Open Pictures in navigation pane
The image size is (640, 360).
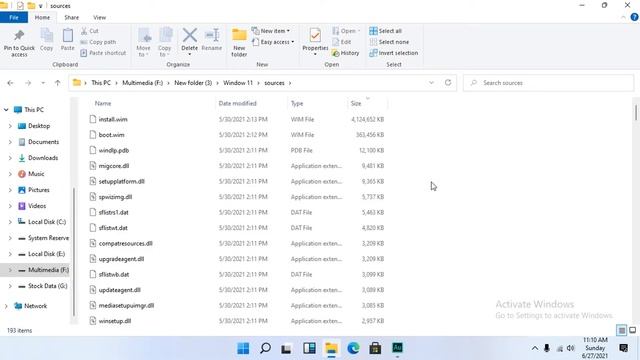coord(39,190)
